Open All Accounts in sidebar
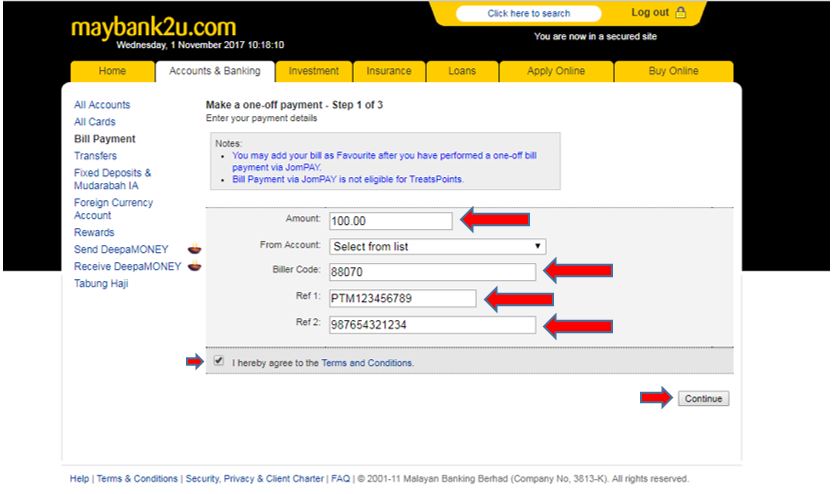The image size is (834, 494). click(x=102, y=105)
